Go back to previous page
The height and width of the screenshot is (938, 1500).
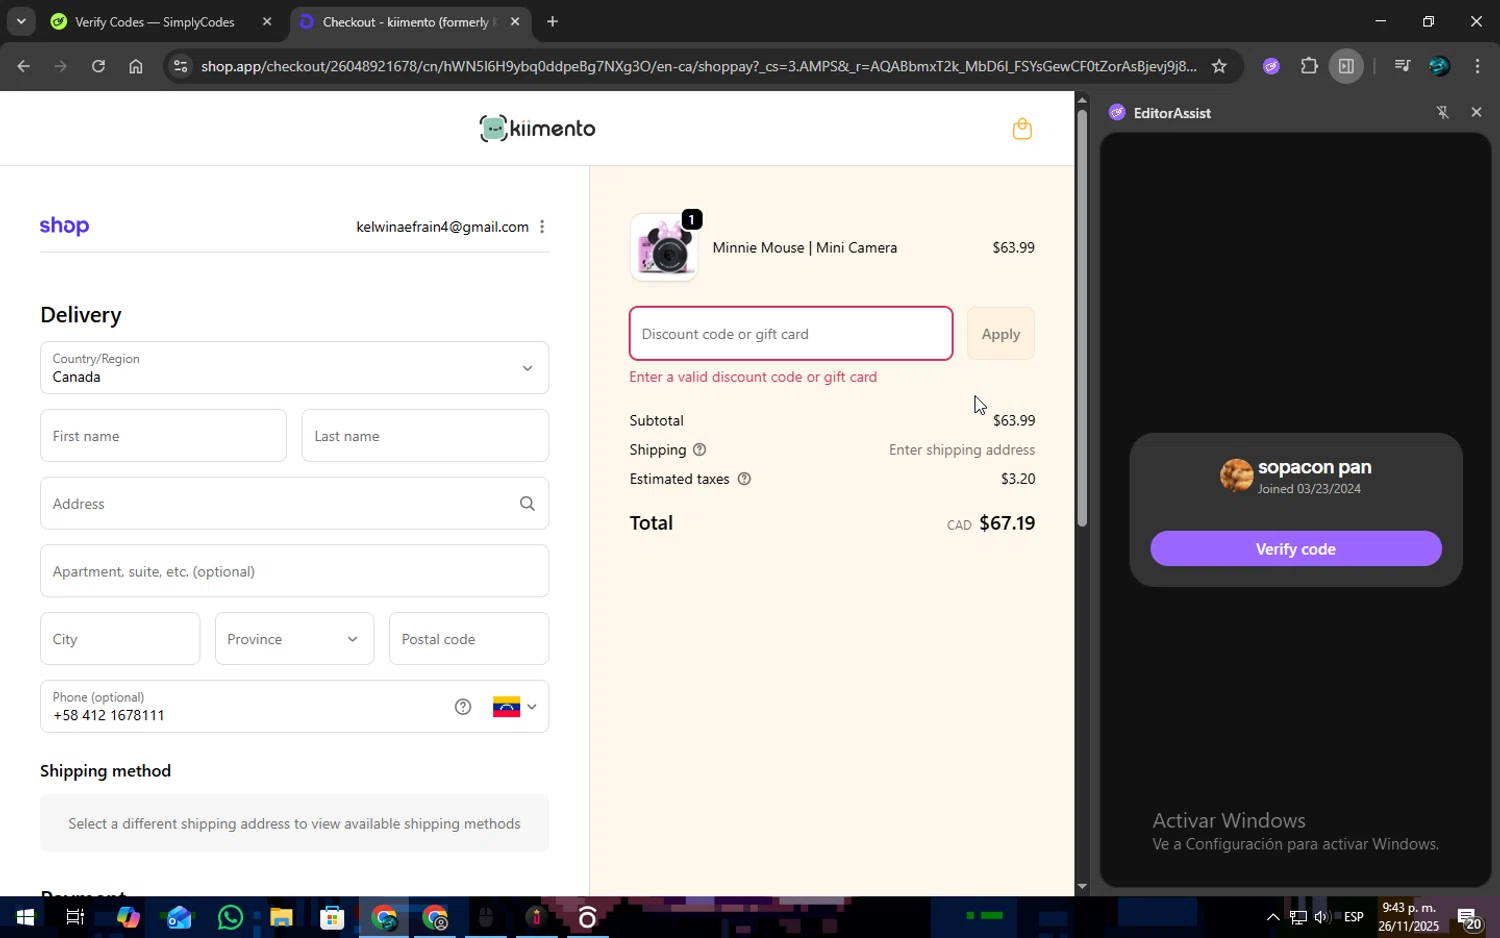(23, 66)
